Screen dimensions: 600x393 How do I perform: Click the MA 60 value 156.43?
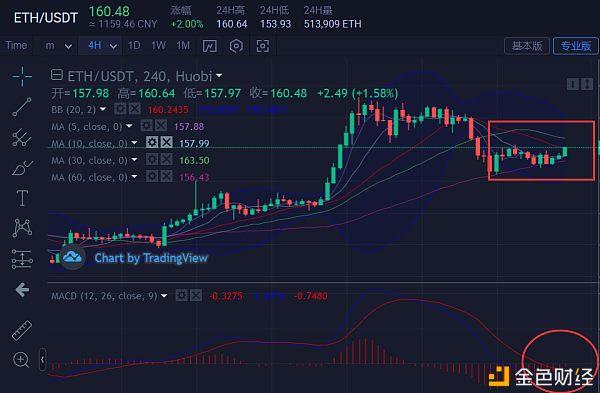(x=194, y=177)
